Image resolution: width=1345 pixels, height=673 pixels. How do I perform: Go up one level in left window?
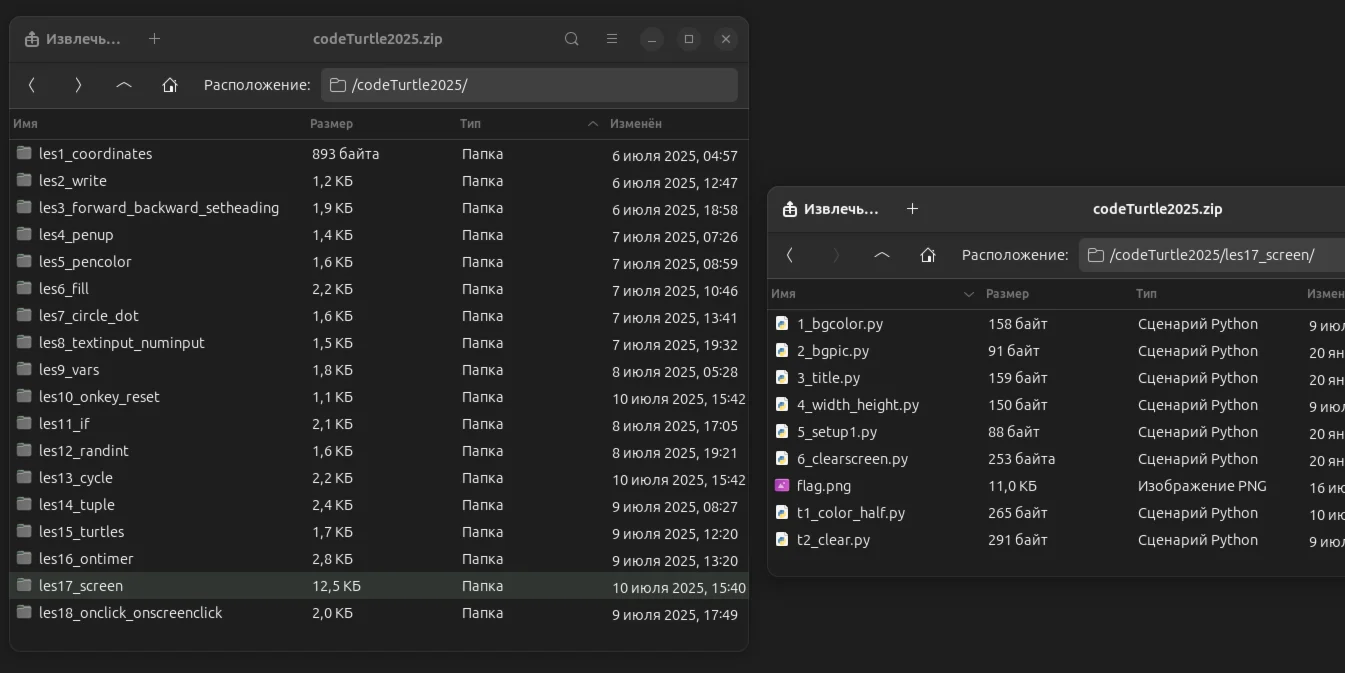coord(124,85)
